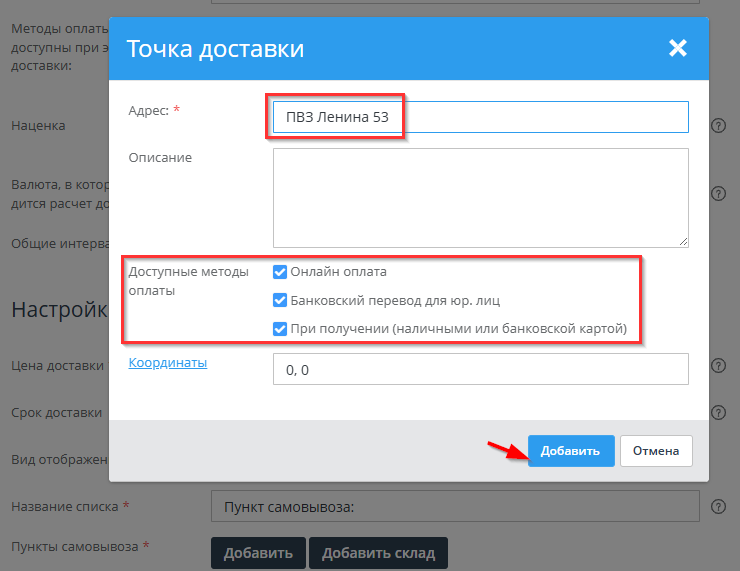Viewport: 740px width, 571px height.
Task: Click the Адрес field containing ПВЗ Ленина 53
Action: pos(480,117)
